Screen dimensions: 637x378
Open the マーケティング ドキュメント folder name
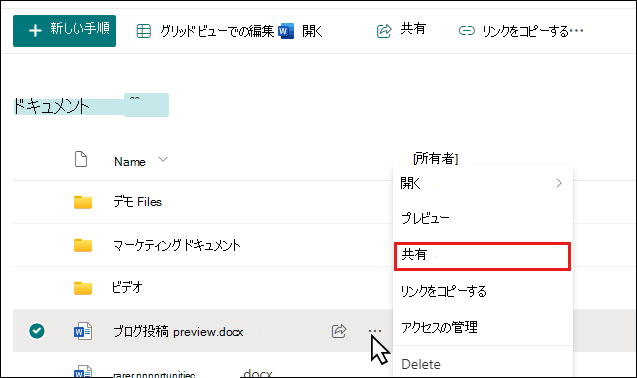(177, 245)
